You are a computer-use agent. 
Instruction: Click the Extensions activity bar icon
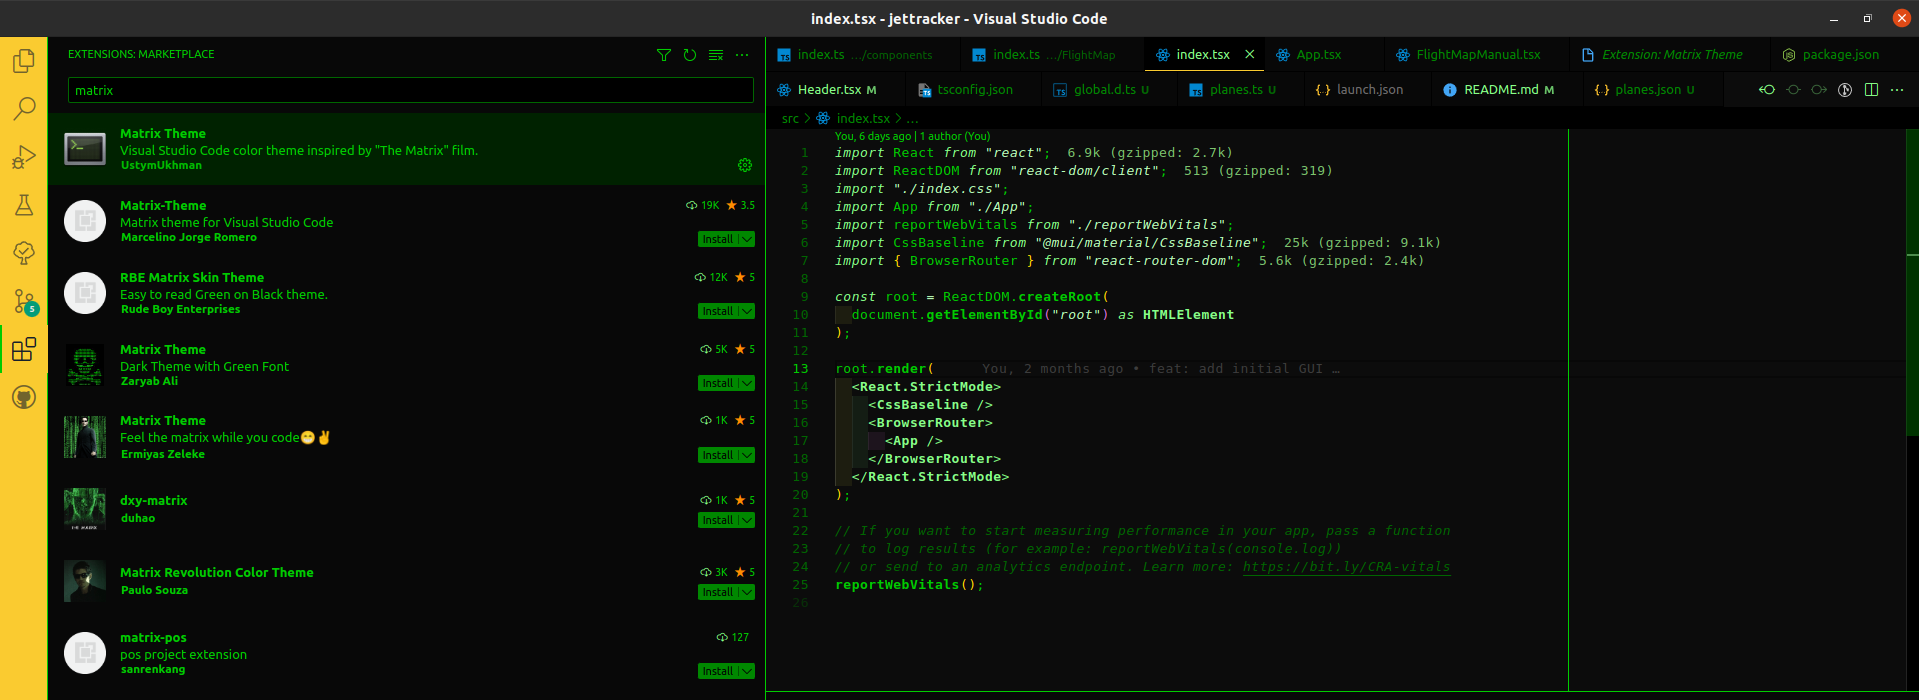click(x=24, y=349)
